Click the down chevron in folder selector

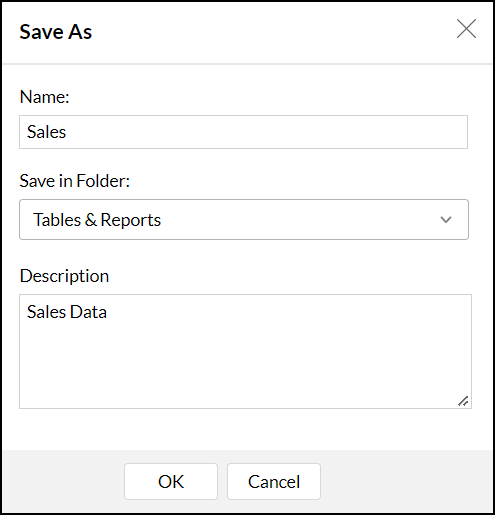pyautogui.click(x=446, y=220)
